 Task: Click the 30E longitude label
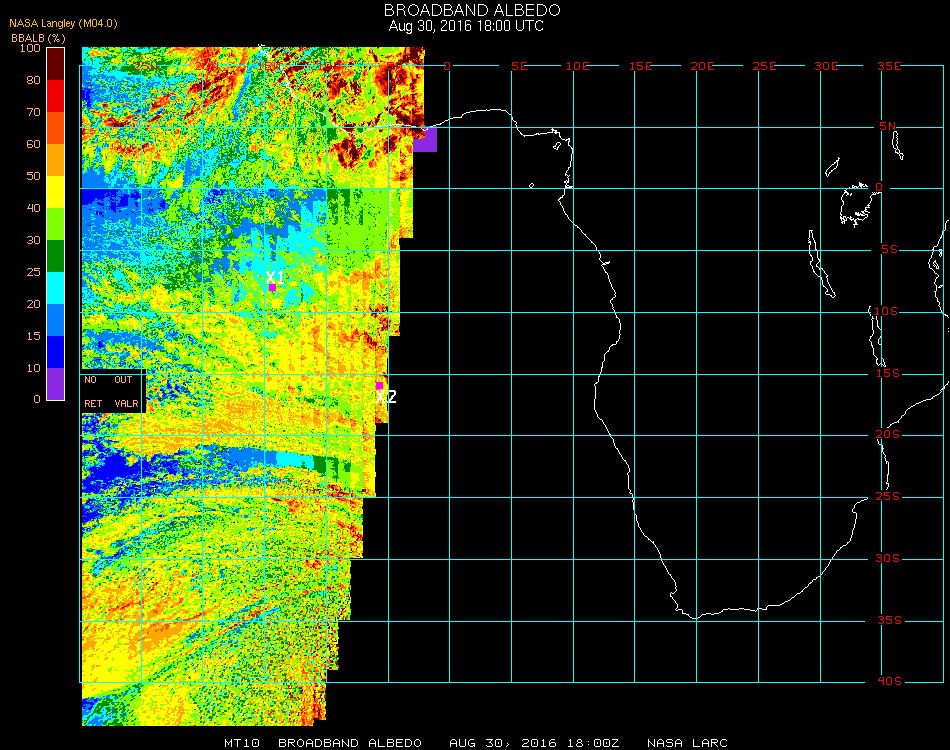click(826, 66)
